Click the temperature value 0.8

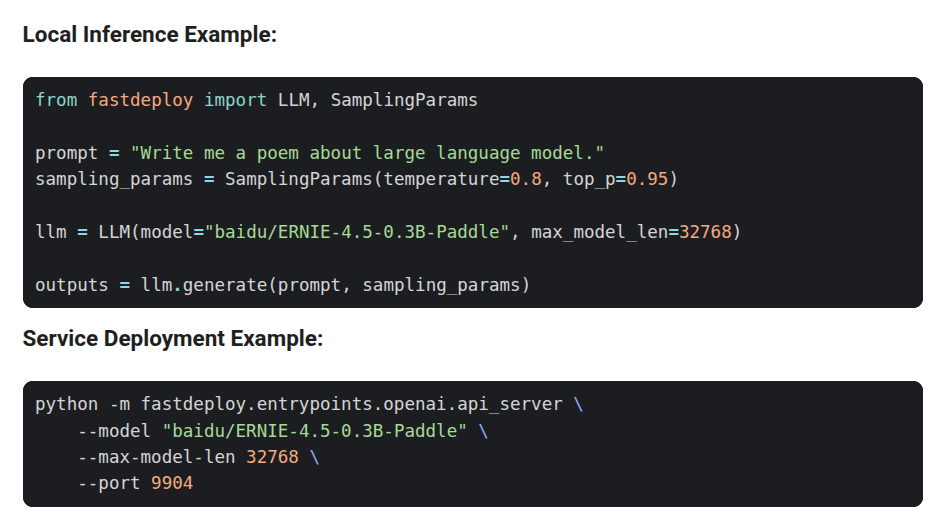[x=526, y=179]
